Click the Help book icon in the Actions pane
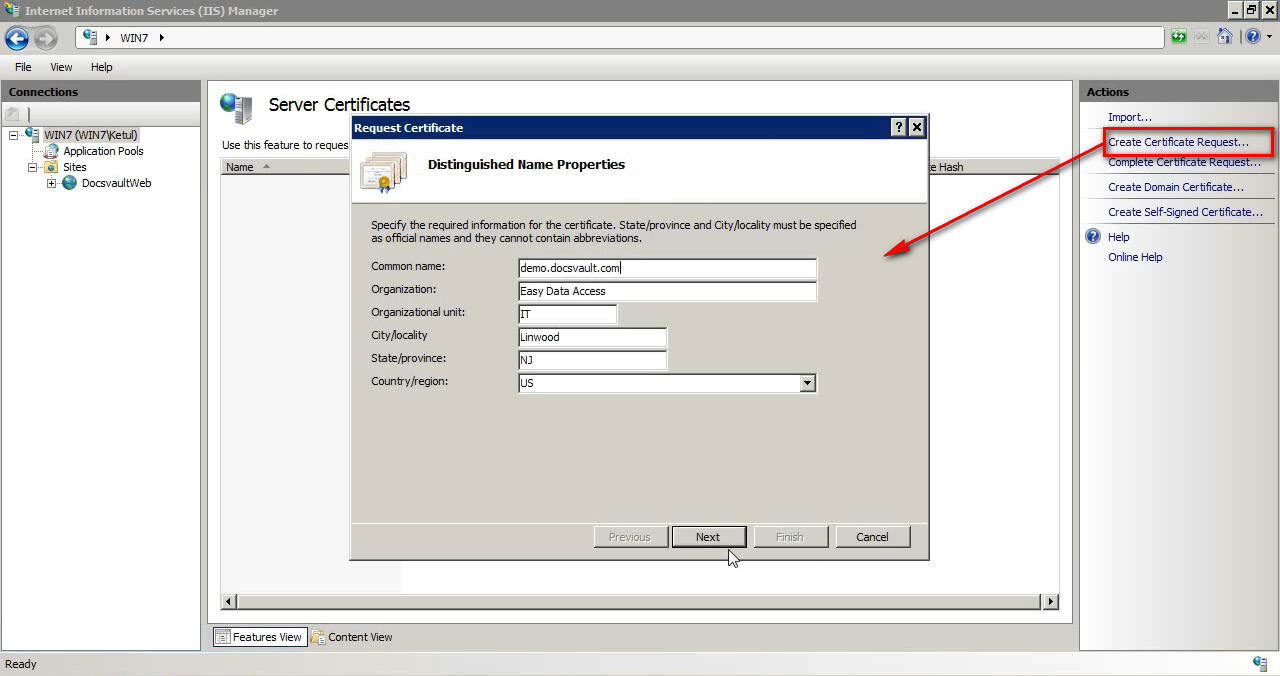The image size is (1280, 676). coord(1092,236)
